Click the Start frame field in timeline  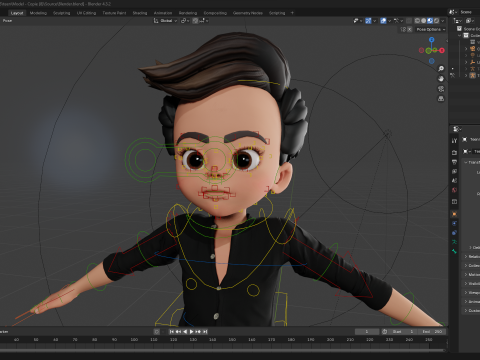tap(403, 332)
